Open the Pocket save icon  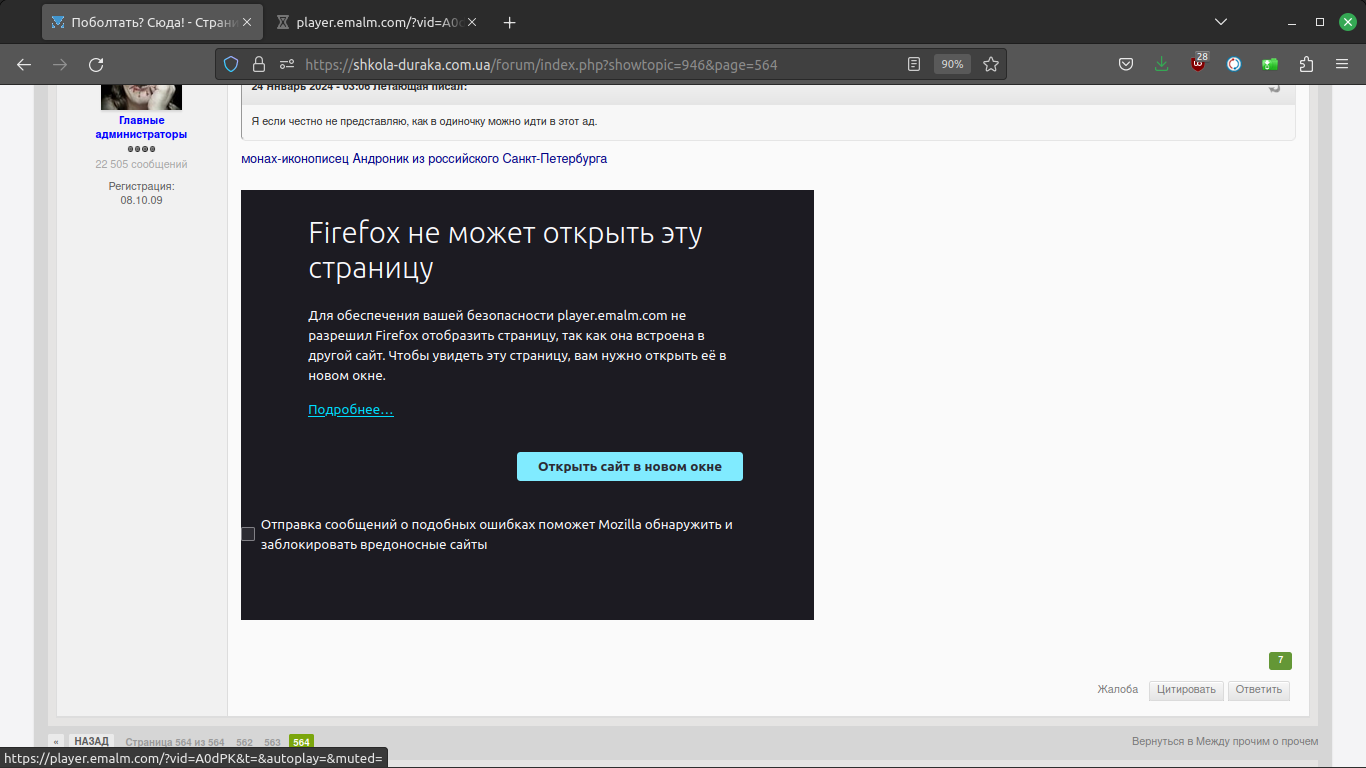click(1125, 64)
